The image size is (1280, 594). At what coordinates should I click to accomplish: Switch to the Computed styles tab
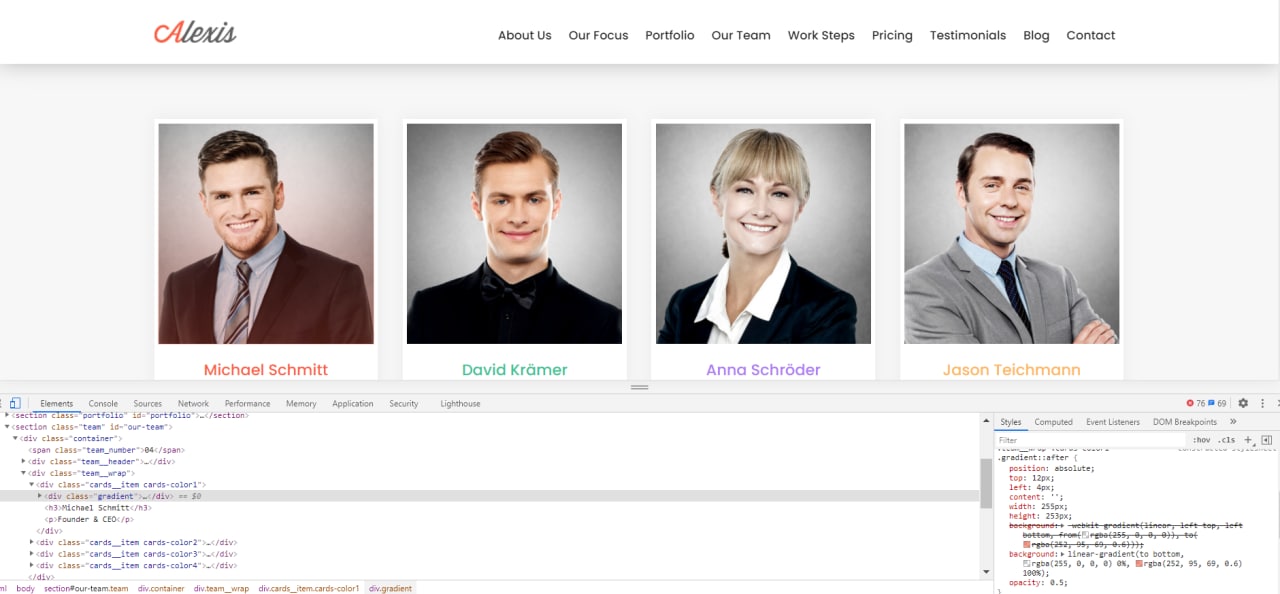click(x=1053, y=422)
